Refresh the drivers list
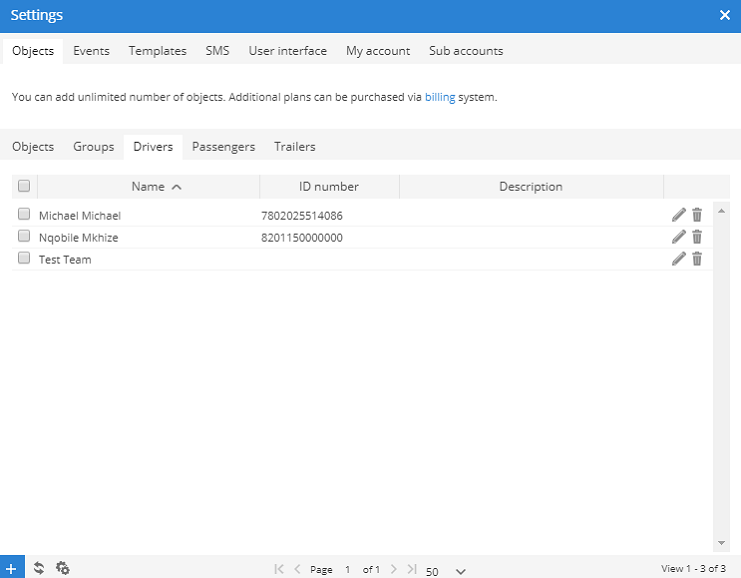 [39, 568]
